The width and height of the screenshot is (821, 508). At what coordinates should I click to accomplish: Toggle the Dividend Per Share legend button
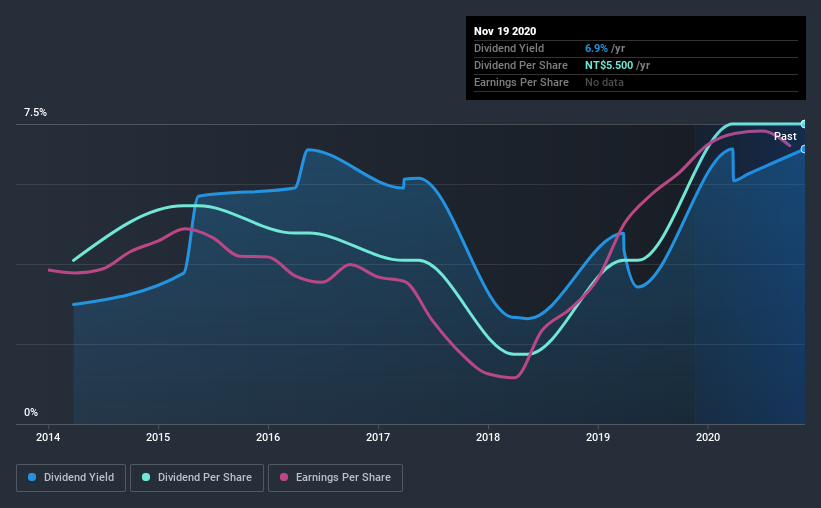[197, 478]
